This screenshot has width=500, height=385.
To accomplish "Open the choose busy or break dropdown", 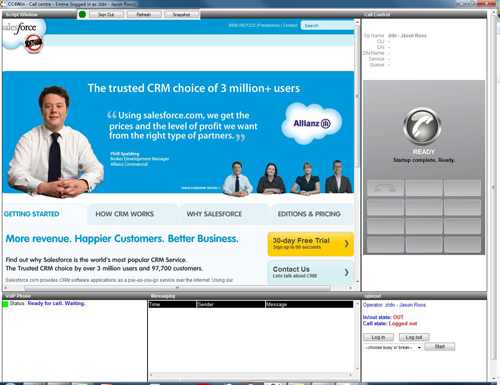I will point(393,347).
